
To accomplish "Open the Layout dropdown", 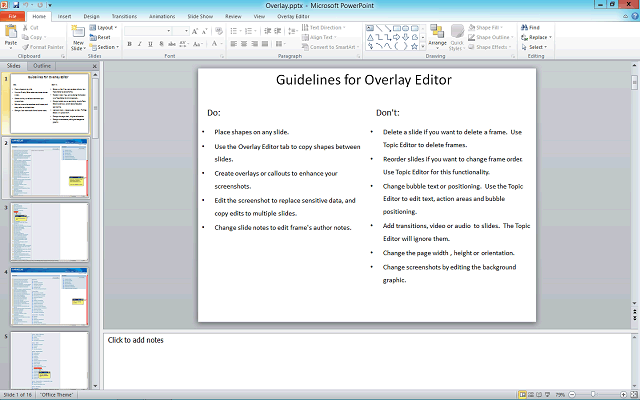I will click(106, 27).
